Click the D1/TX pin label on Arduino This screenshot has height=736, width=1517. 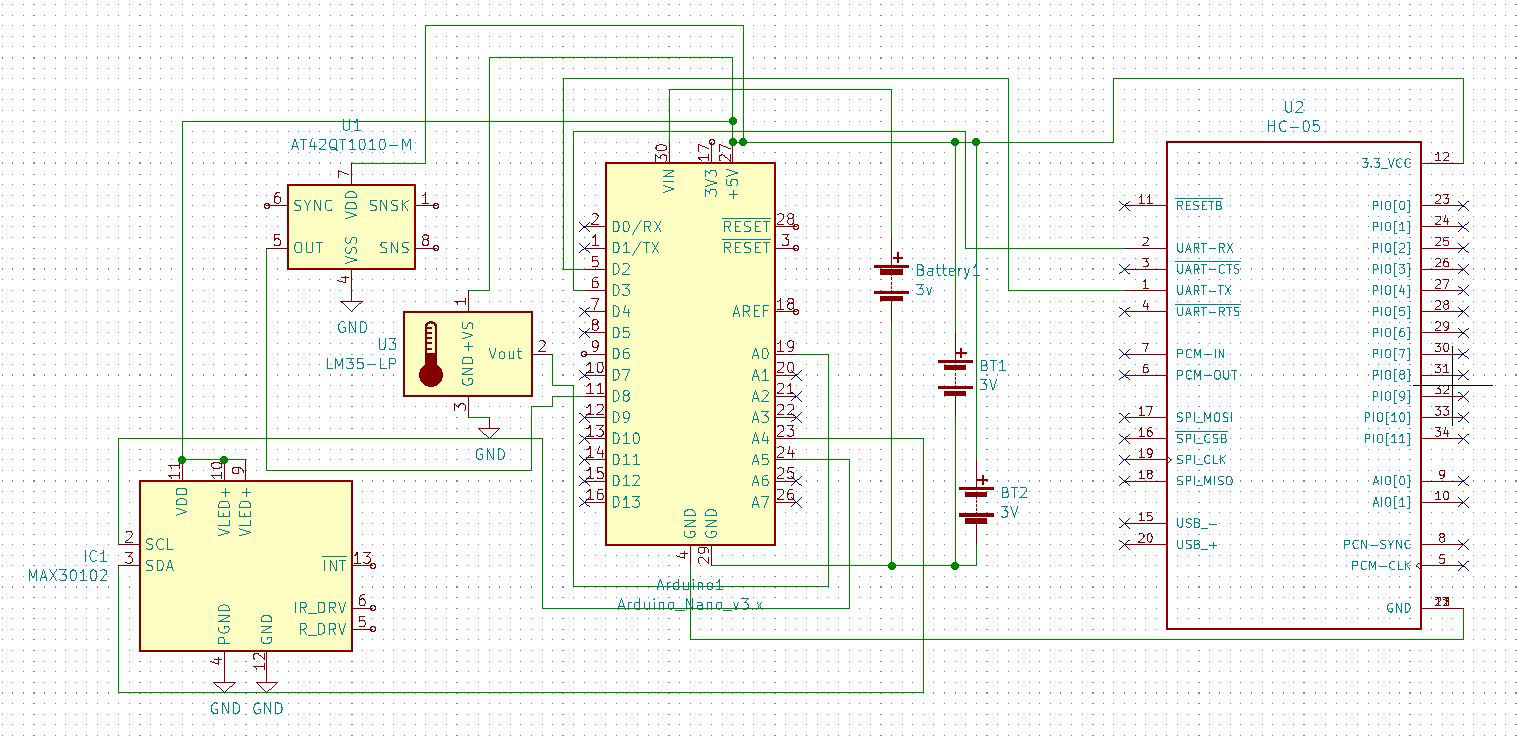tap(636, 247)
